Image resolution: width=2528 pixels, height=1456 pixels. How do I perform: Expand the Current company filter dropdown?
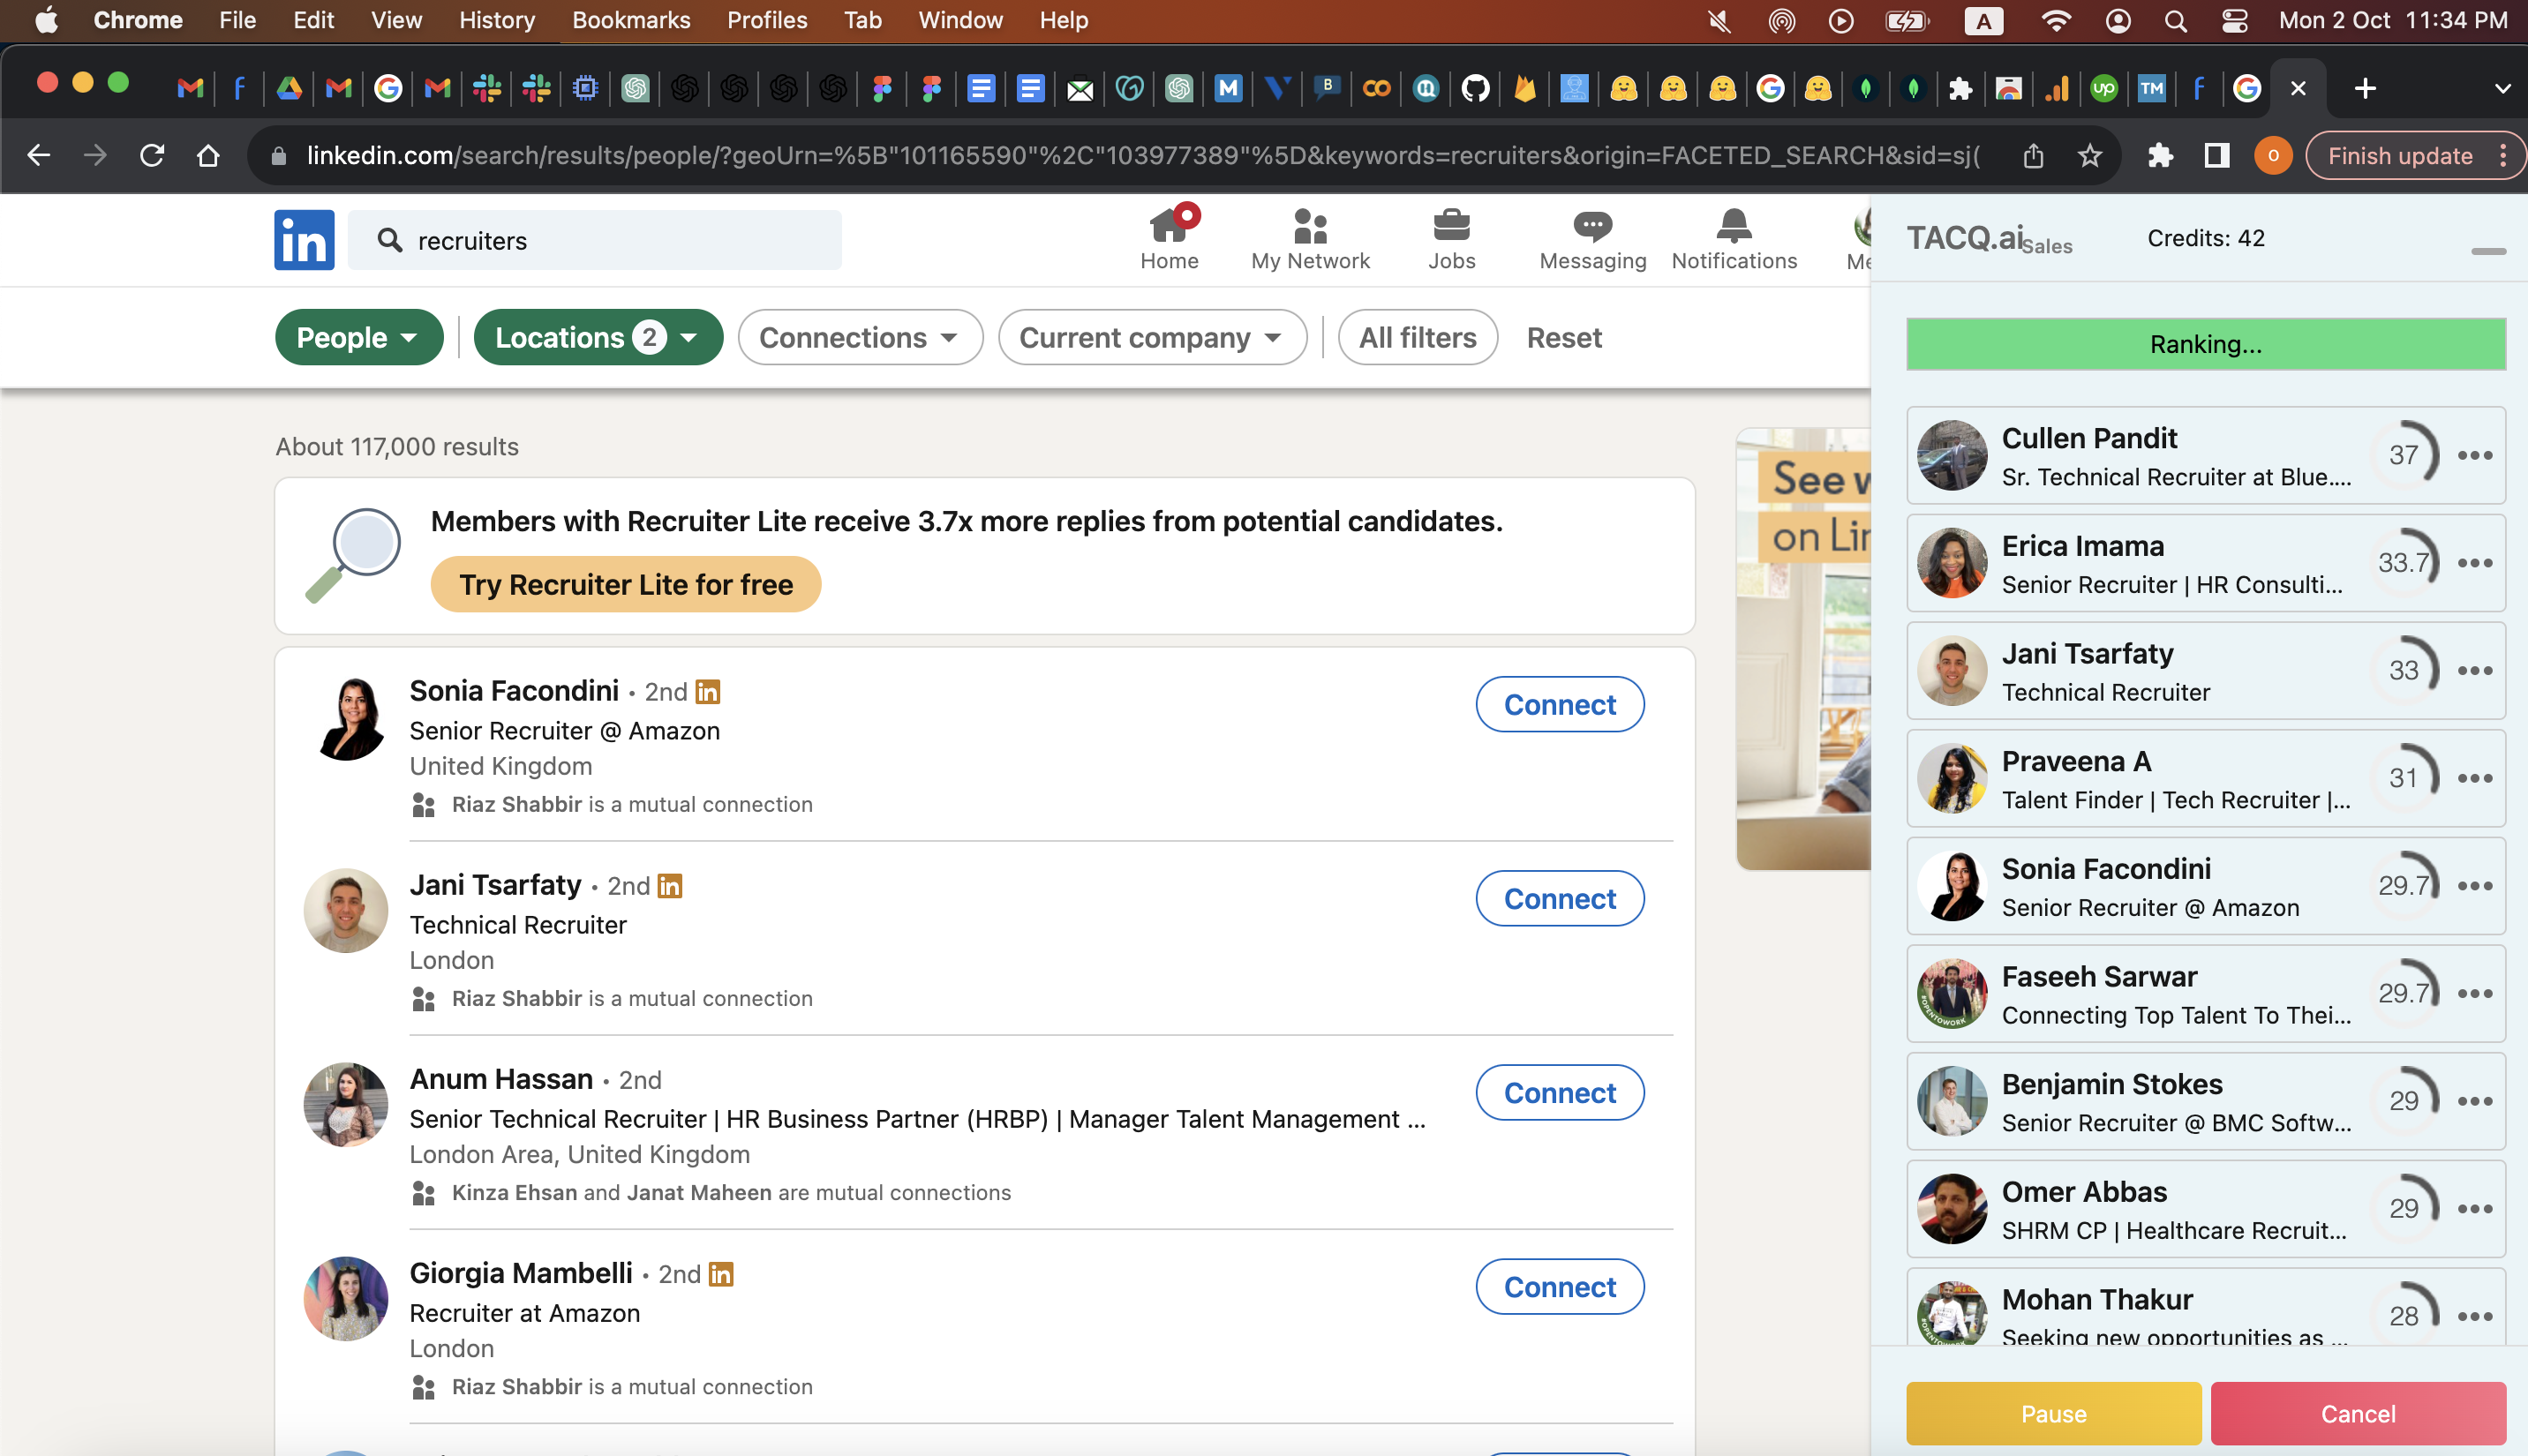pos(1152,338)
